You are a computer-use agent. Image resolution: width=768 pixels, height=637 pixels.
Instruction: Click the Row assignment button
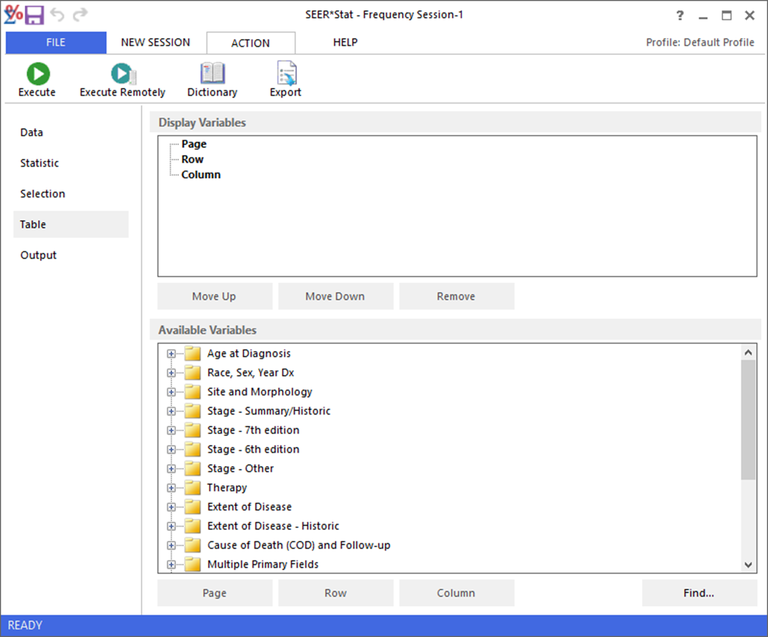click(x=335, y=593)
